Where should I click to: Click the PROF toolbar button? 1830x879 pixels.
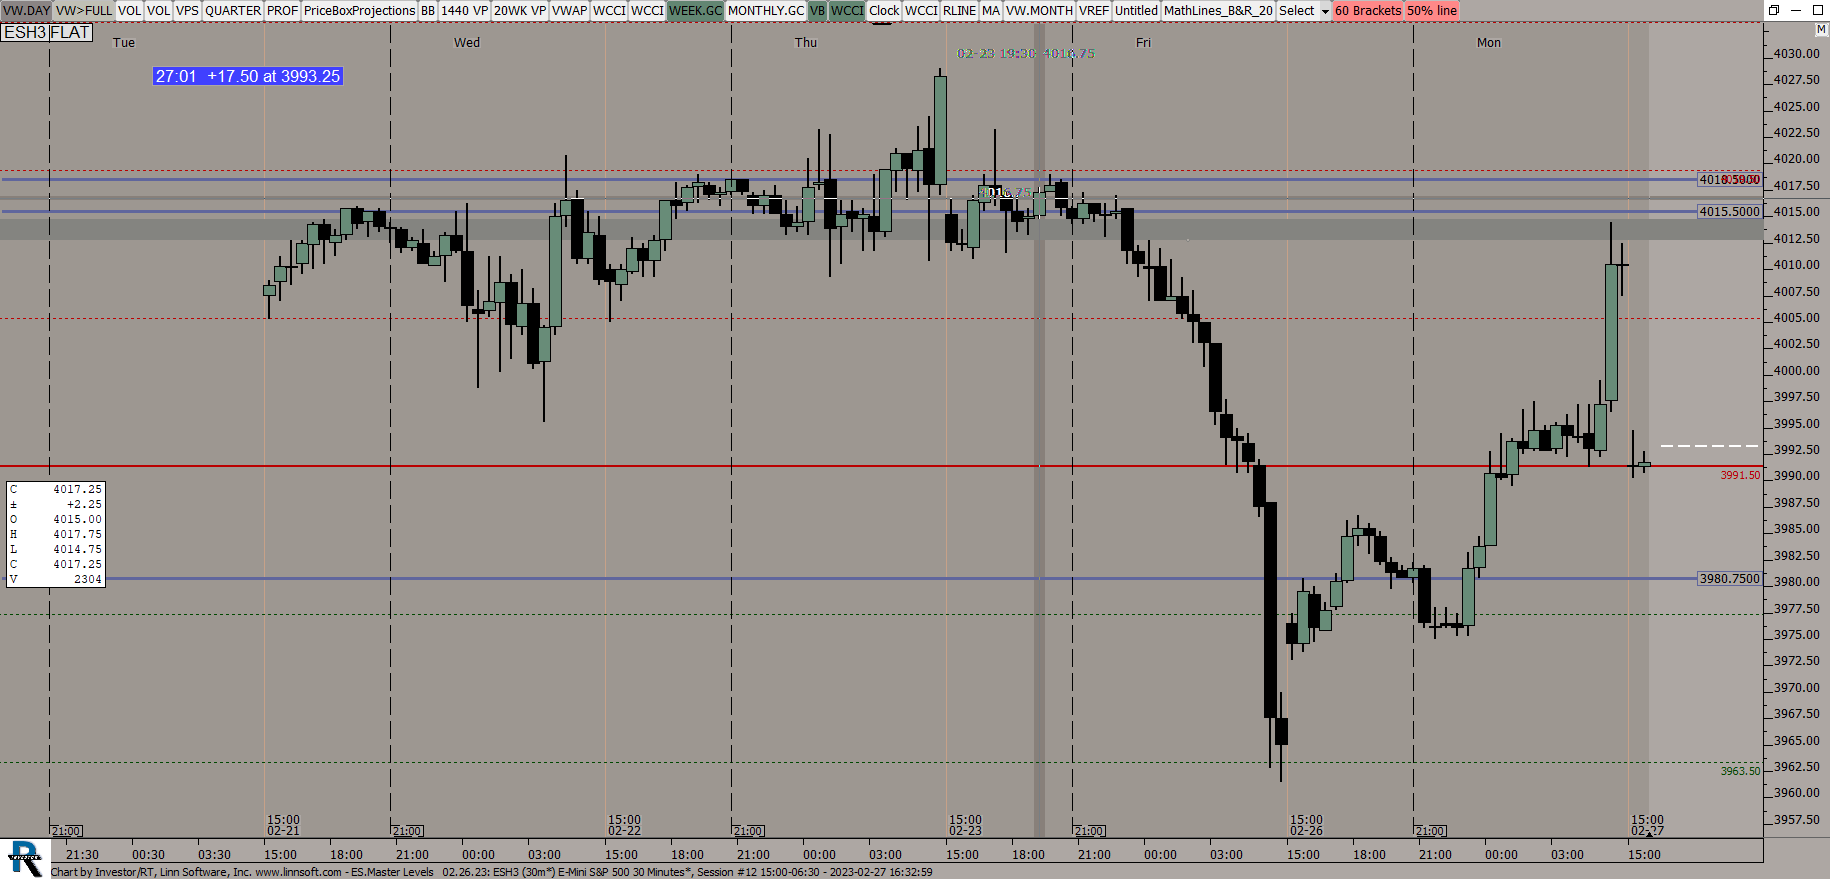point(283,10)
